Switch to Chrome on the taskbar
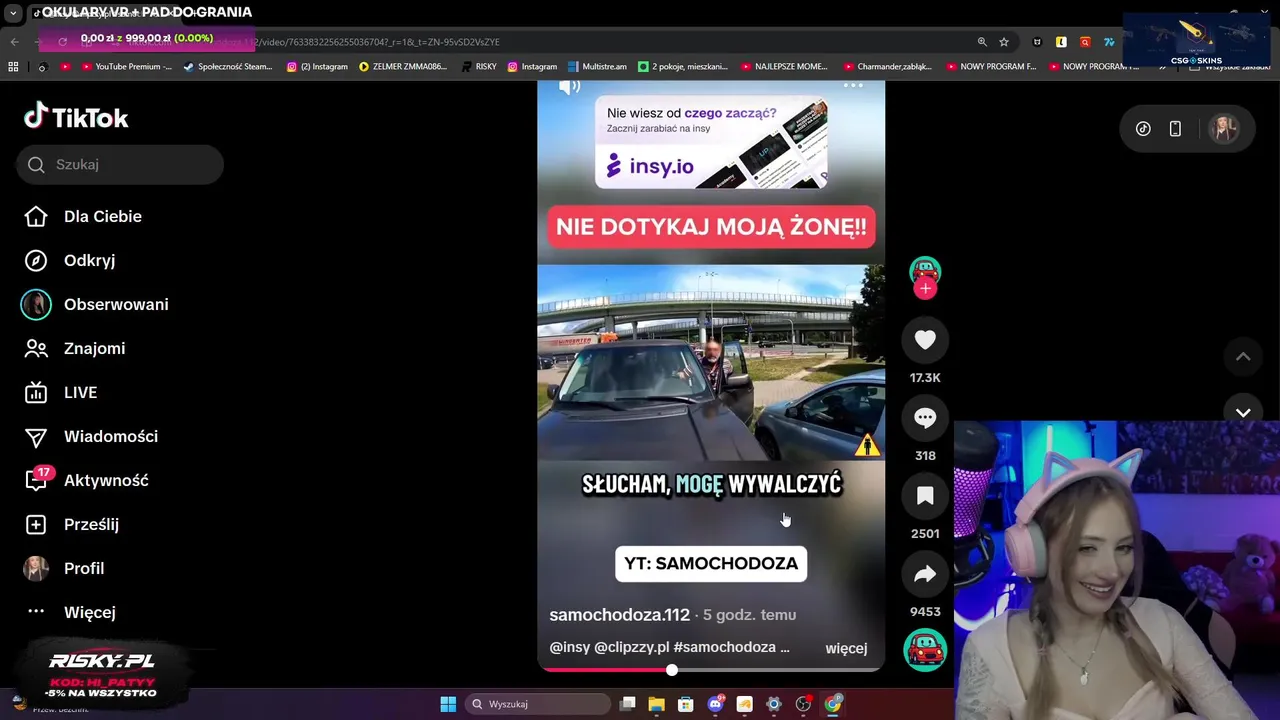Viewport: 1280px width, 720px height. [x=833, y=704]
